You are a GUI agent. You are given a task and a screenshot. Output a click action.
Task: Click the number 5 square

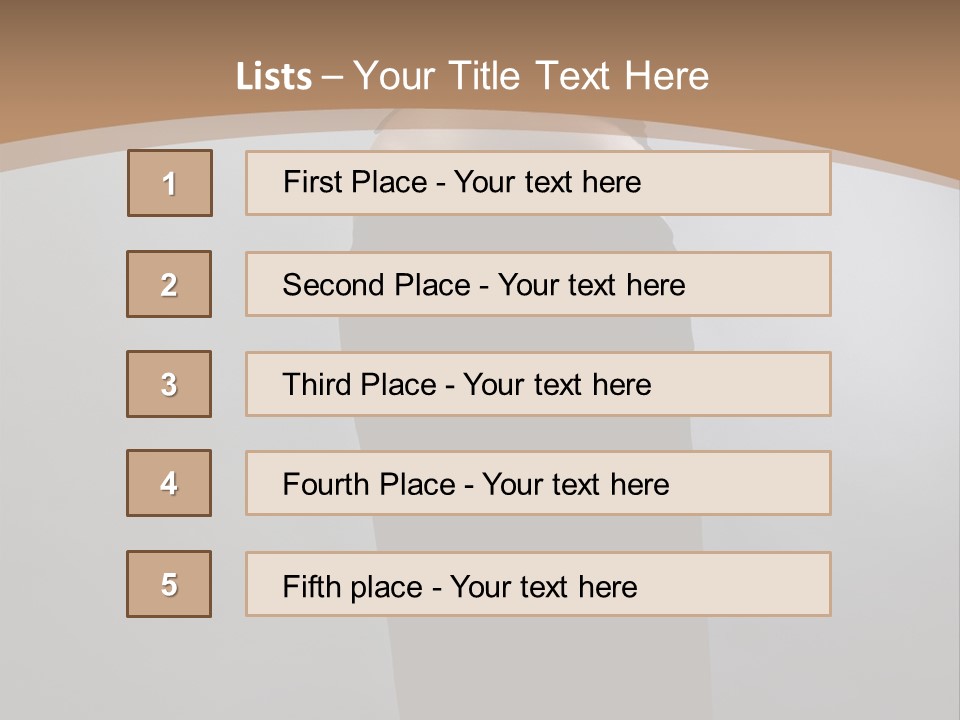(169, 584)
